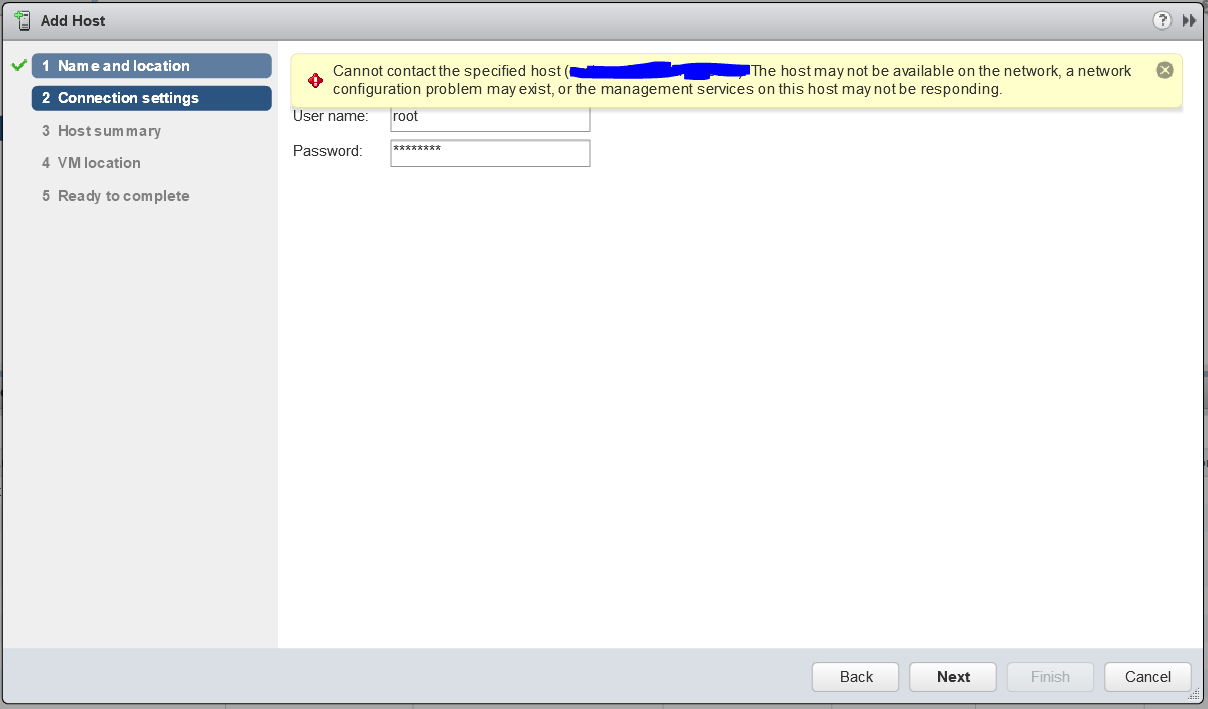This screenshot has height=709, width=1208.
Task: Click inside the User name field
Action: click(489, 117)
